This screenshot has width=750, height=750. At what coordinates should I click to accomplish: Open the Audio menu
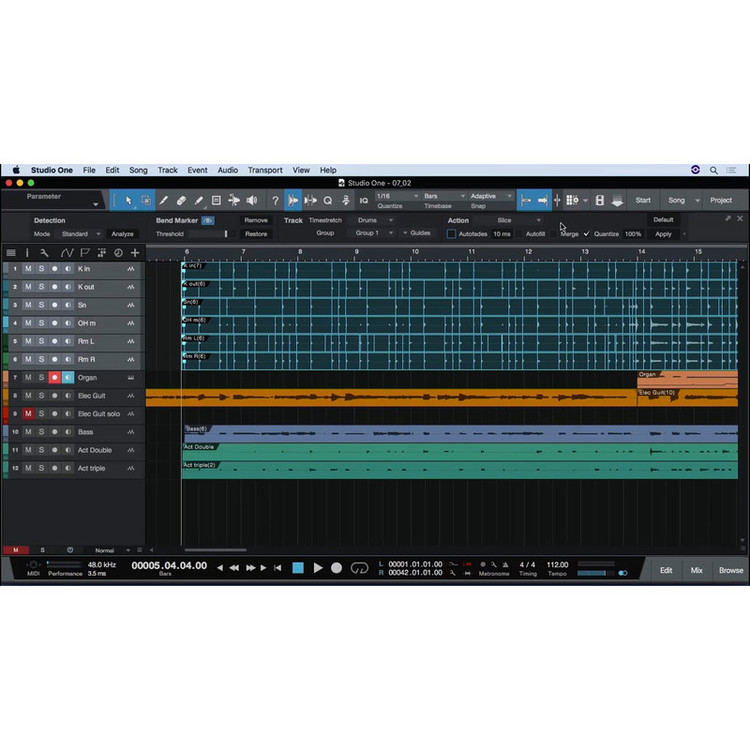click(x=227, y=171)
